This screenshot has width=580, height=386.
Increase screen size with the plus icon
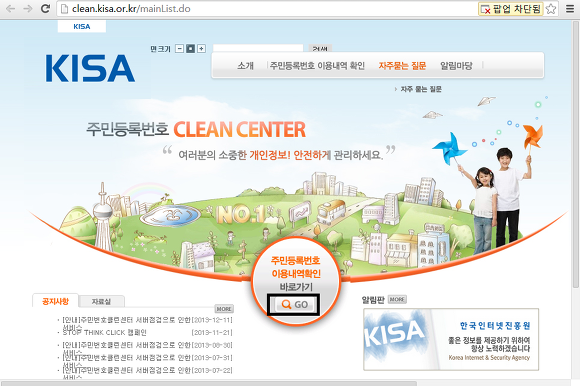(201, 48)
